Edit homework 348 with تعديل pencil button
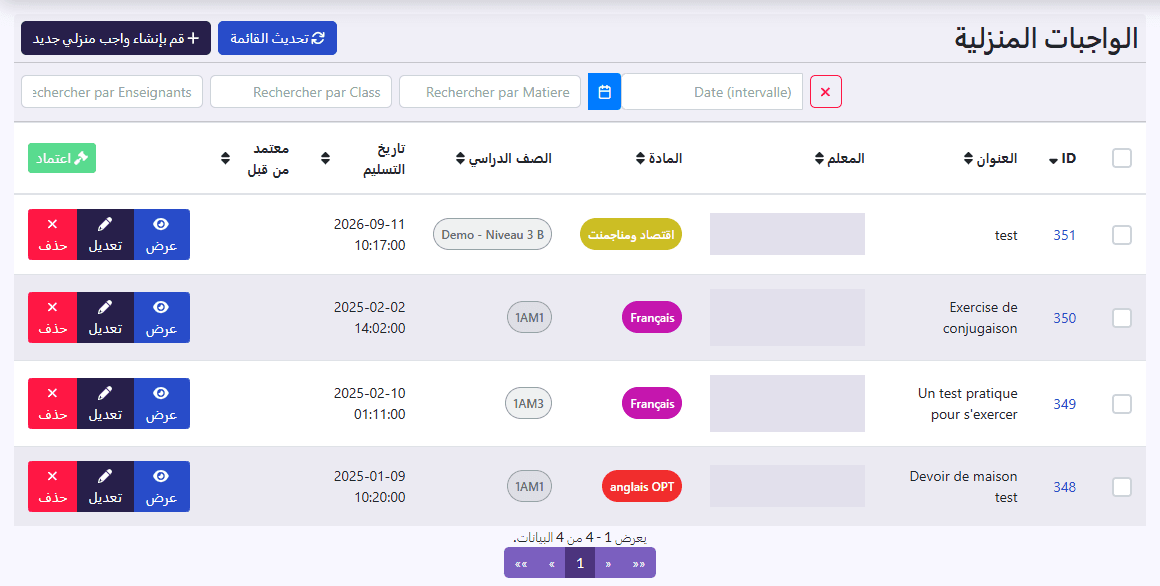This screenshot has width=1160, height=586. click(105, 486)
